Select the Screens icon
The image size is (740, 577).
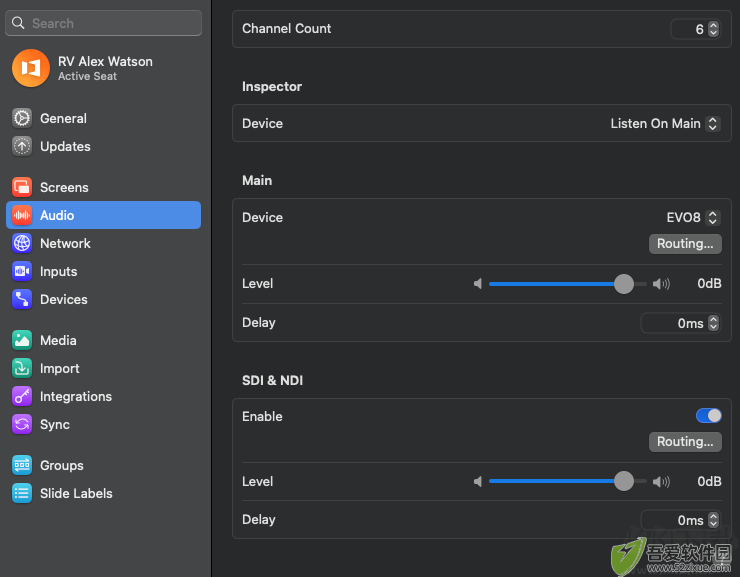coord(22,187)
